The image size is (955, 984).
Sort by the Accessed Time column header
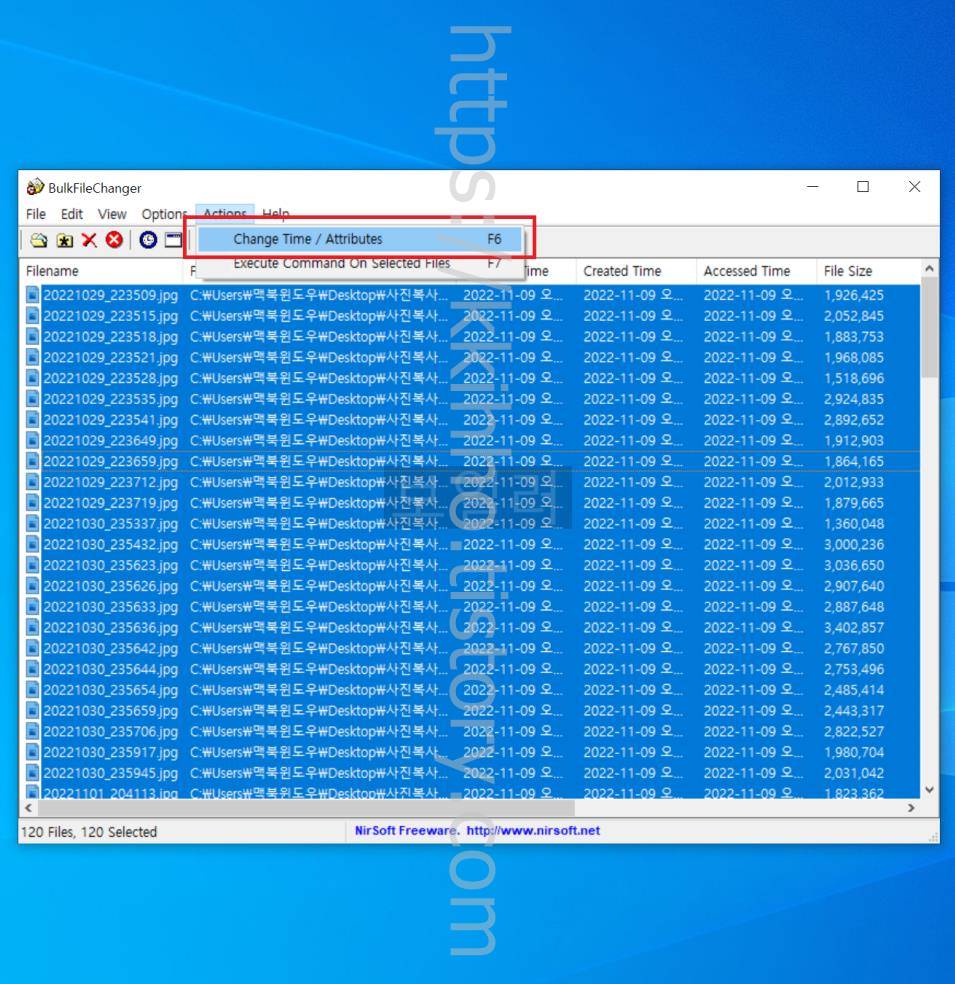pos(756,271)
